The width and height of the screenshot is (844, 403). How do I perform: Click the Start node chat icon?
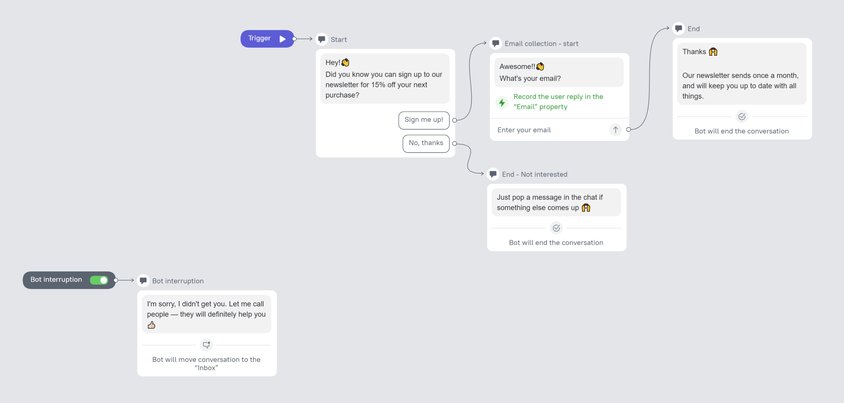(x=322, y=39)
